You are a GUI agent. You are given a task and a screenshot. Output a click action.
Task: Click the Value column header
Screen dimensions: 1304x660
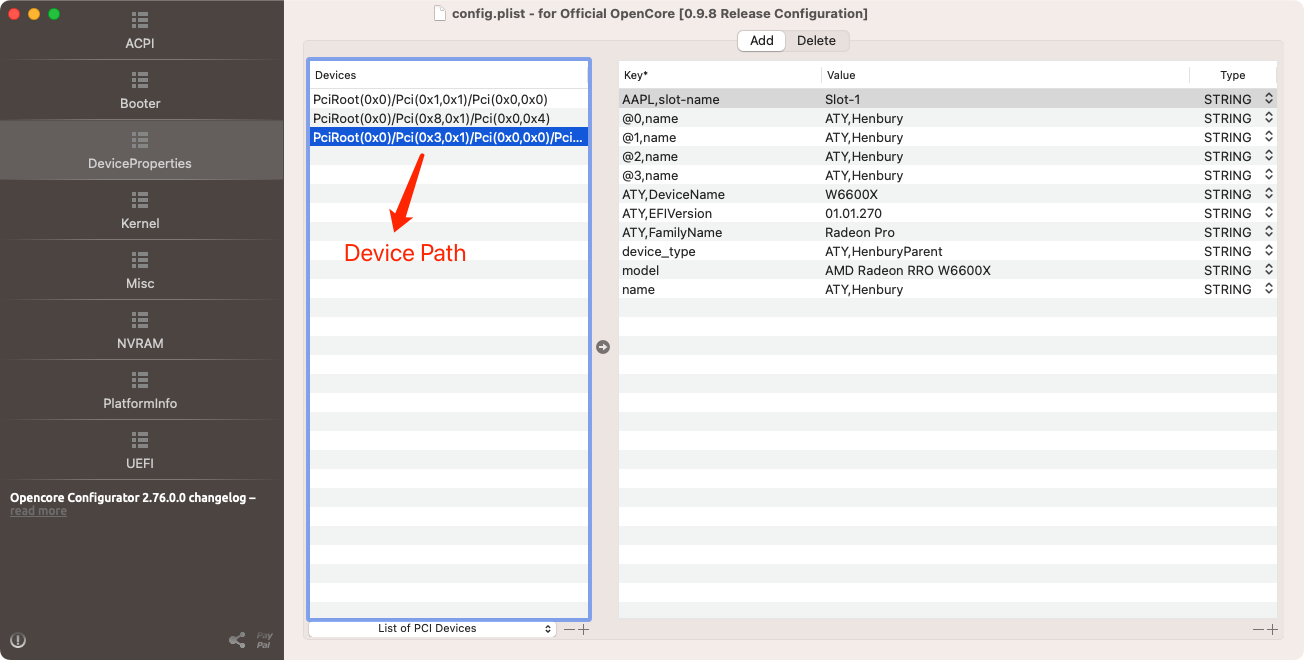pyautogui.click(x=1005, y=75)
